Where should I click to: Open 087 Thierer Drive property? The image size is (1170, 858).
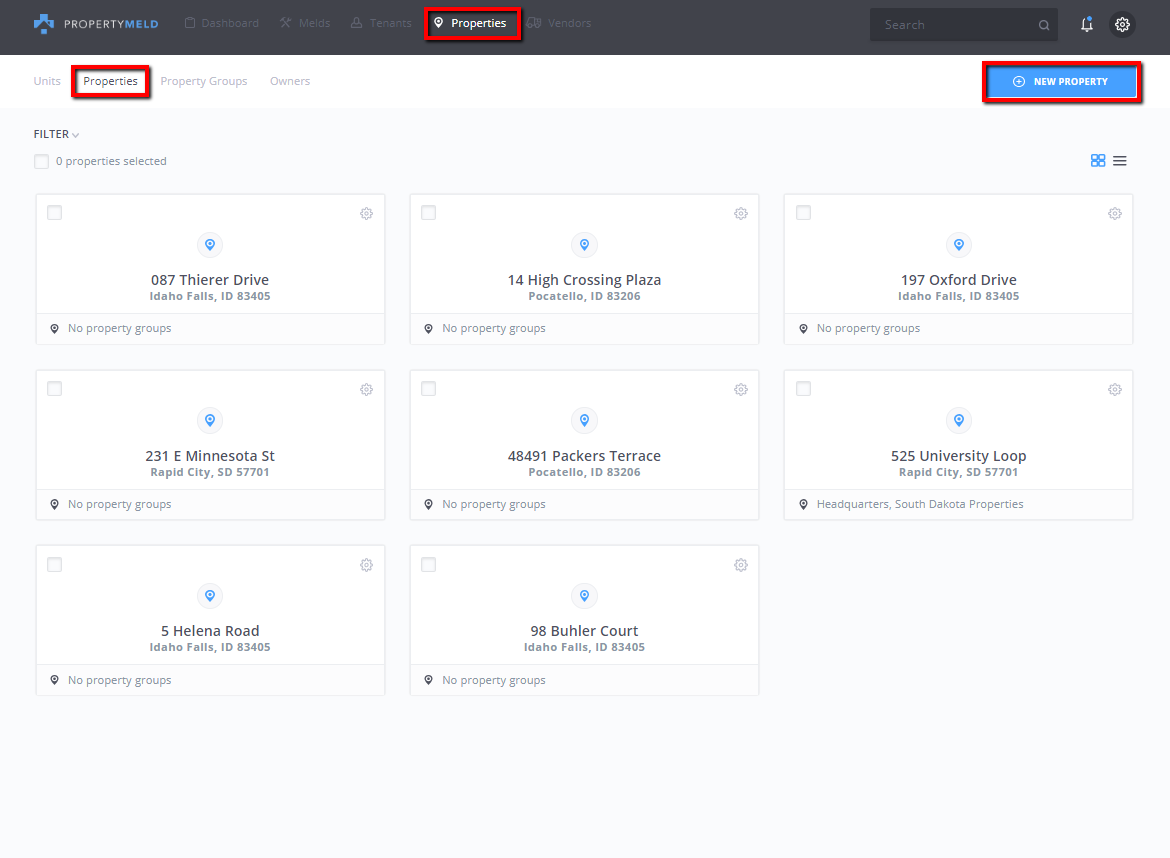210,280
